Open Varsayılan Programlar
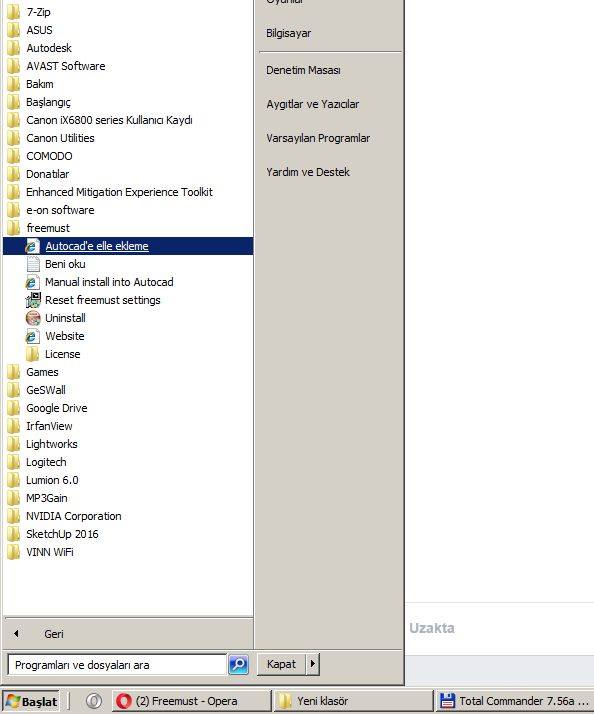594x714 pixels. (318, 138)
